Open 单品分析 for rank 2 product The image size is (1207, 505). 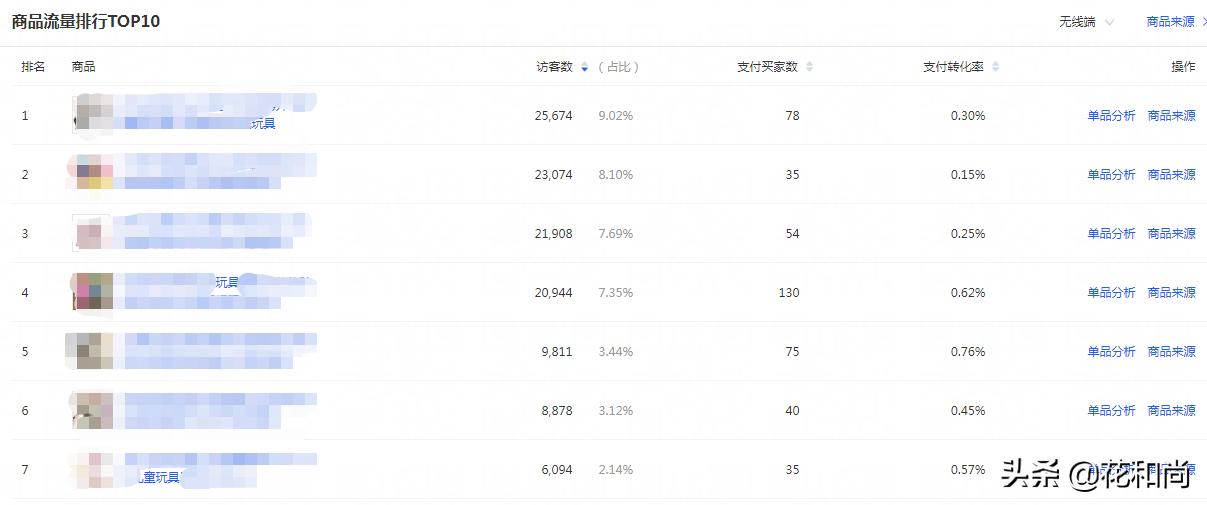coord(1111,175)
